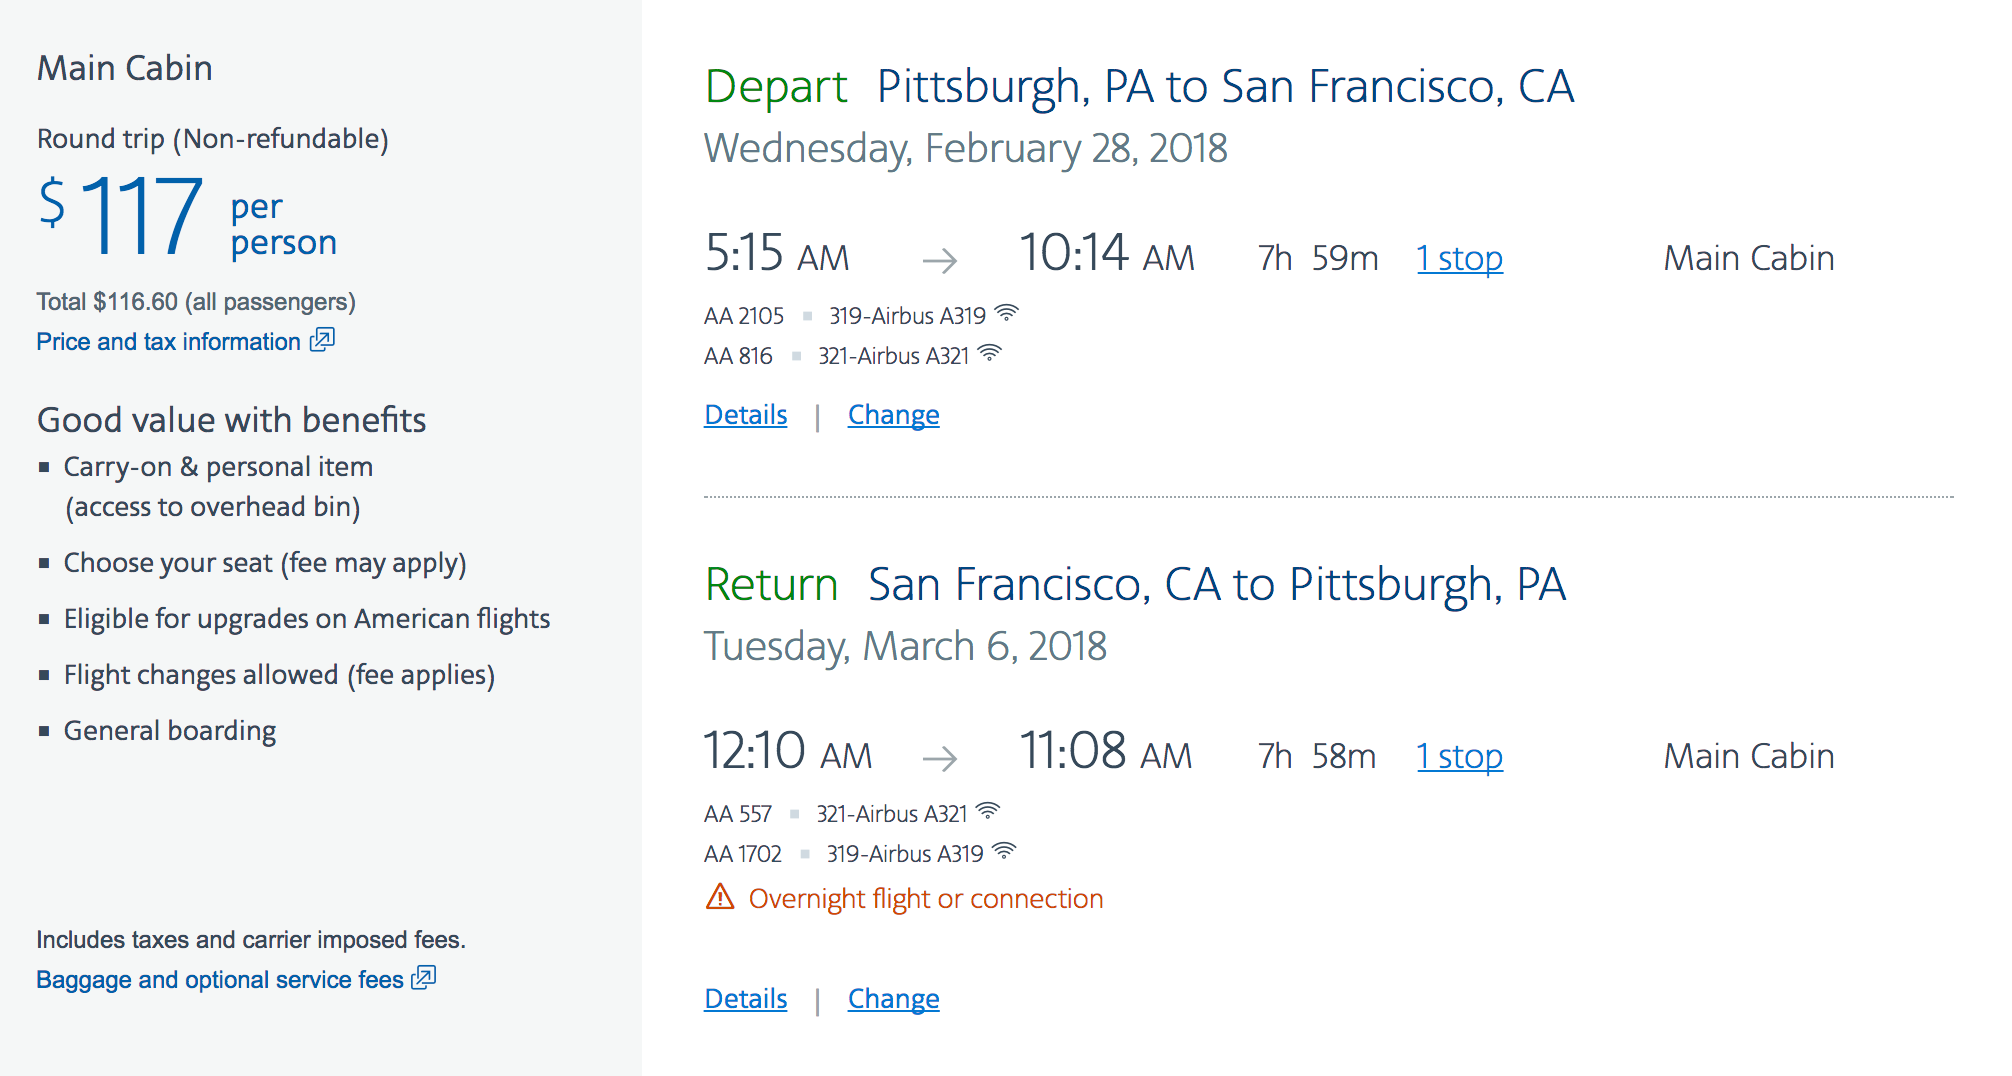The width and height of the screenshot is (2012, 1076).
Task: Open Price and tax information link
Action: click(168, 342)
